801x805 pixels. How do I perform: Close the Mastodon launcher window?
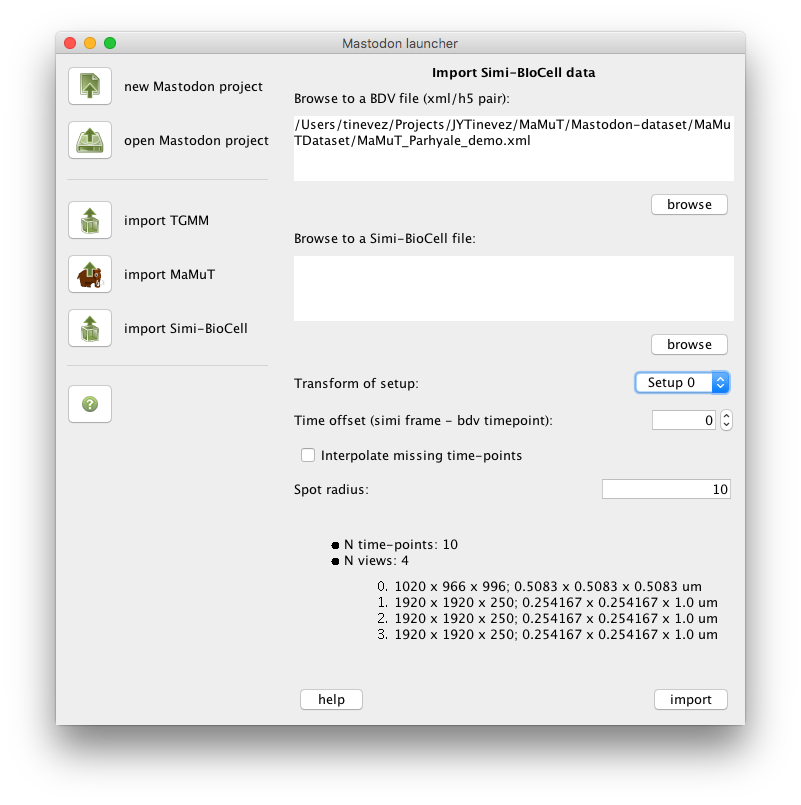pyautogui.click(x=70, y=43)
